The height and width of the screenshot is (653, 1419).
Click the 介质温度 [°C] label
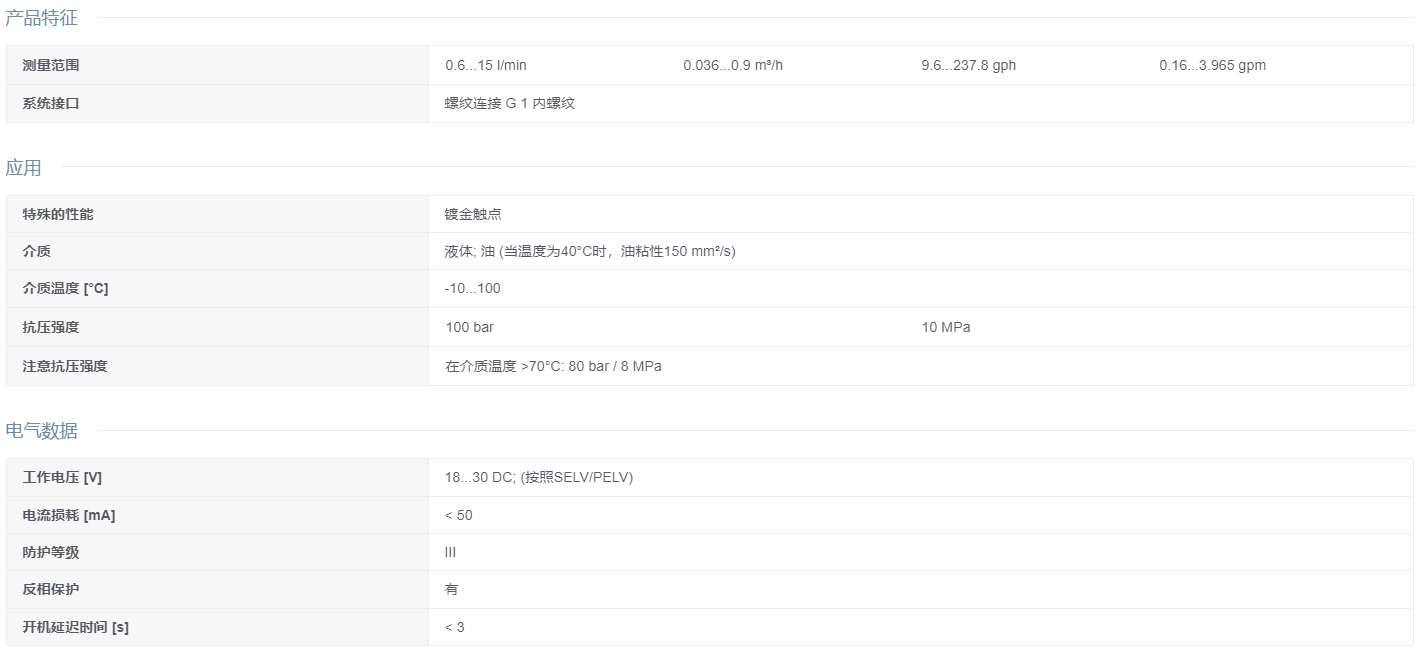[x=65, y=288]
